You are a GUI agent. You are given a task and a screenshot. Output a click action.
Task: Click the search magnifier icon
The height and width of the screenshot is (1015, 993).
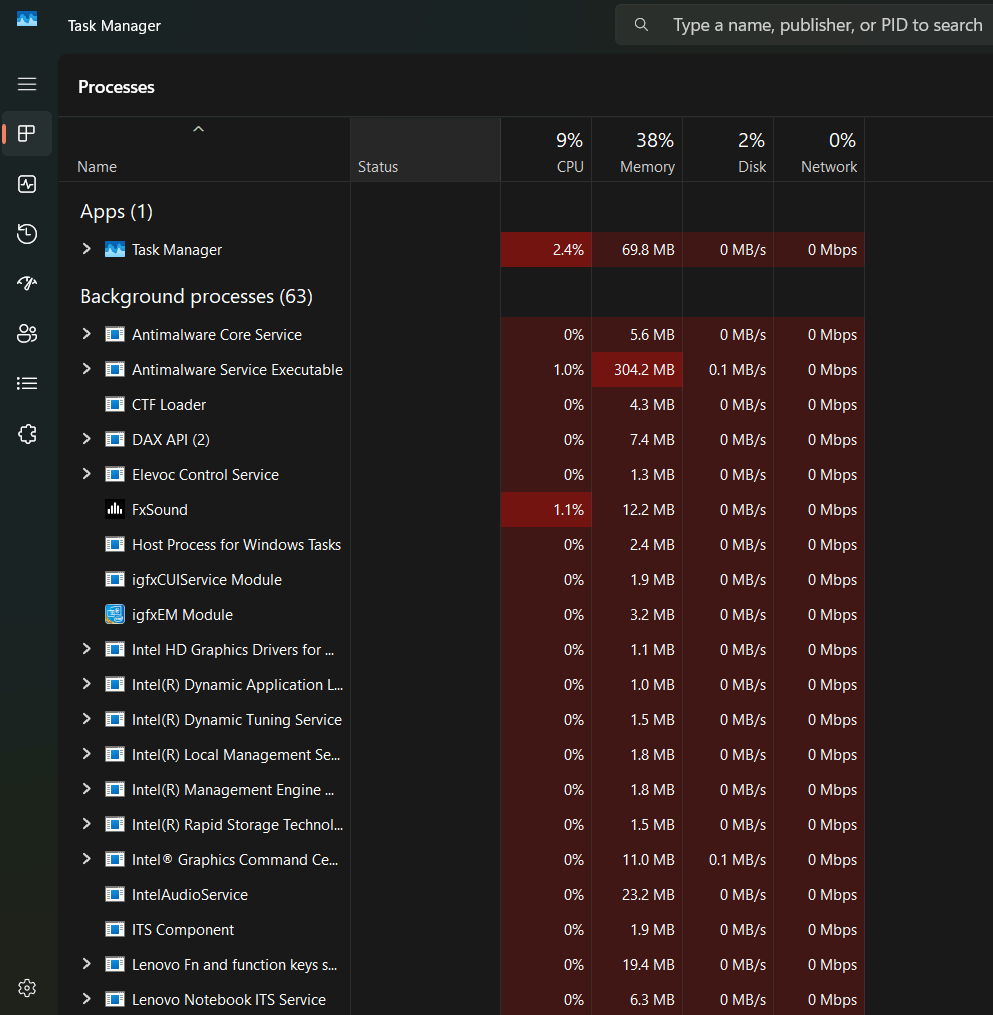pyautogui.click(x=641, y=25)
